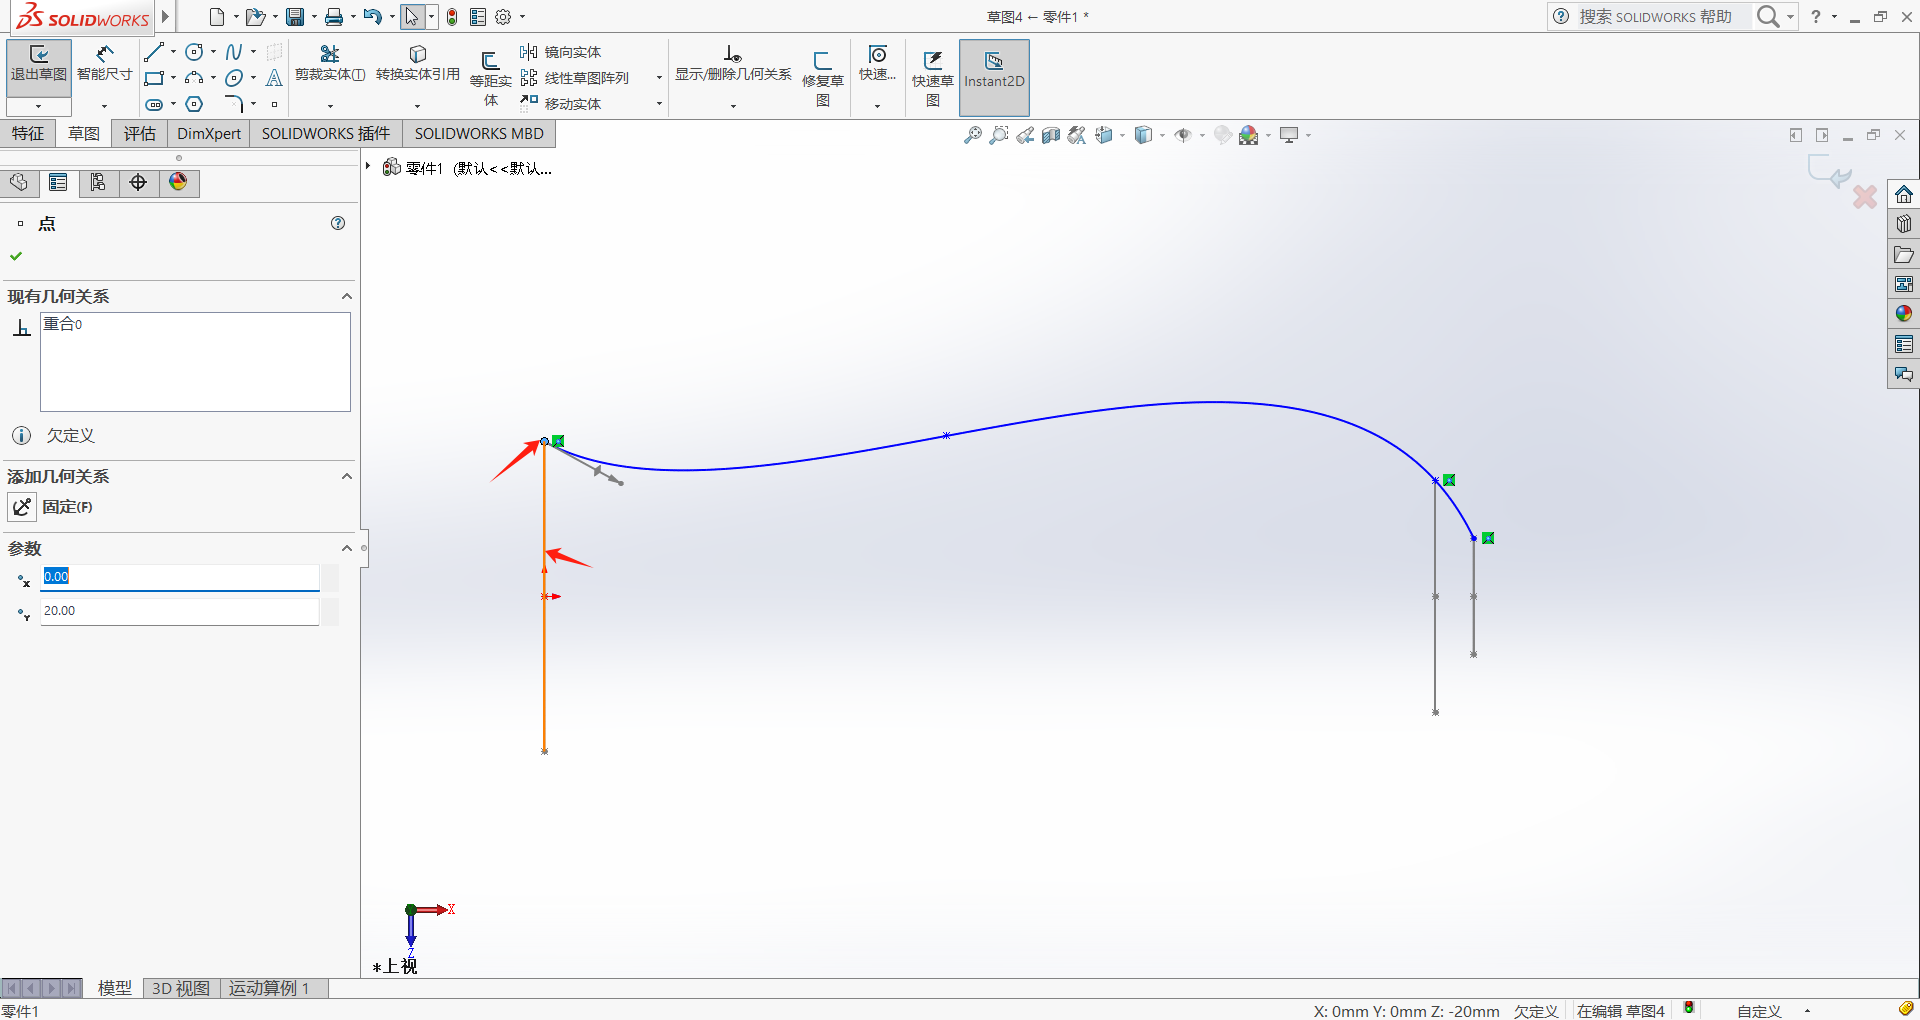Switch to the 评估 tab
Screen dimensions: 1920x1020
(140, 134)
